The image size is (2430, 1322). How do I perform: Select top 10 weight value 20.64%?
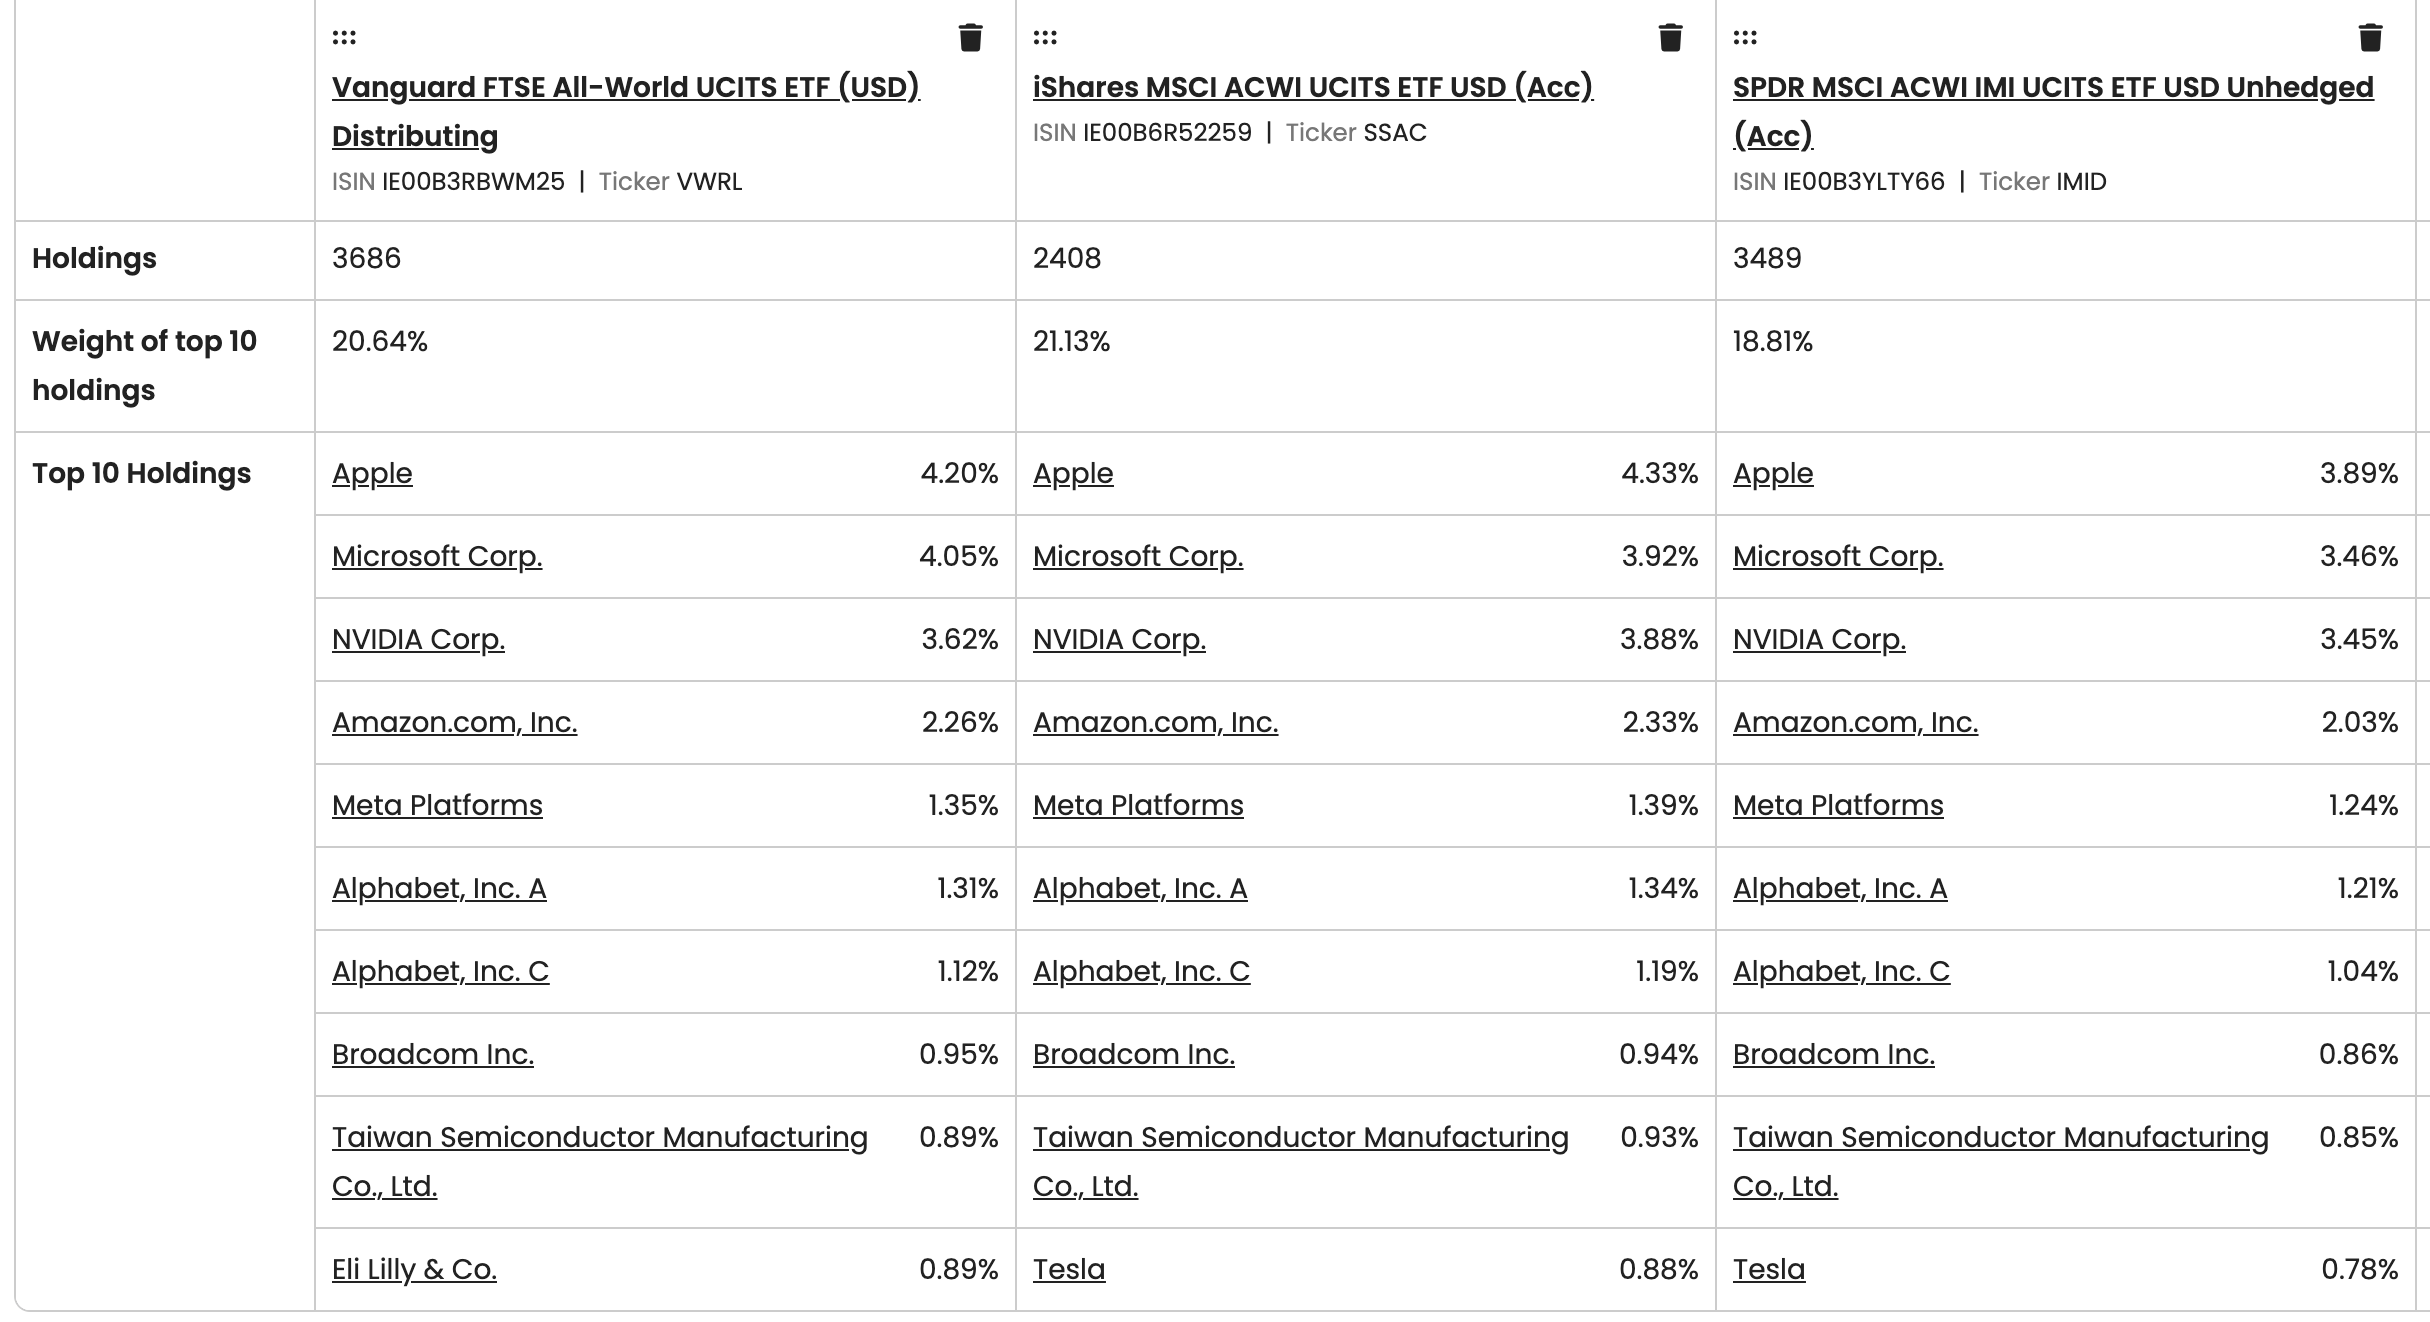coord(380,341)
